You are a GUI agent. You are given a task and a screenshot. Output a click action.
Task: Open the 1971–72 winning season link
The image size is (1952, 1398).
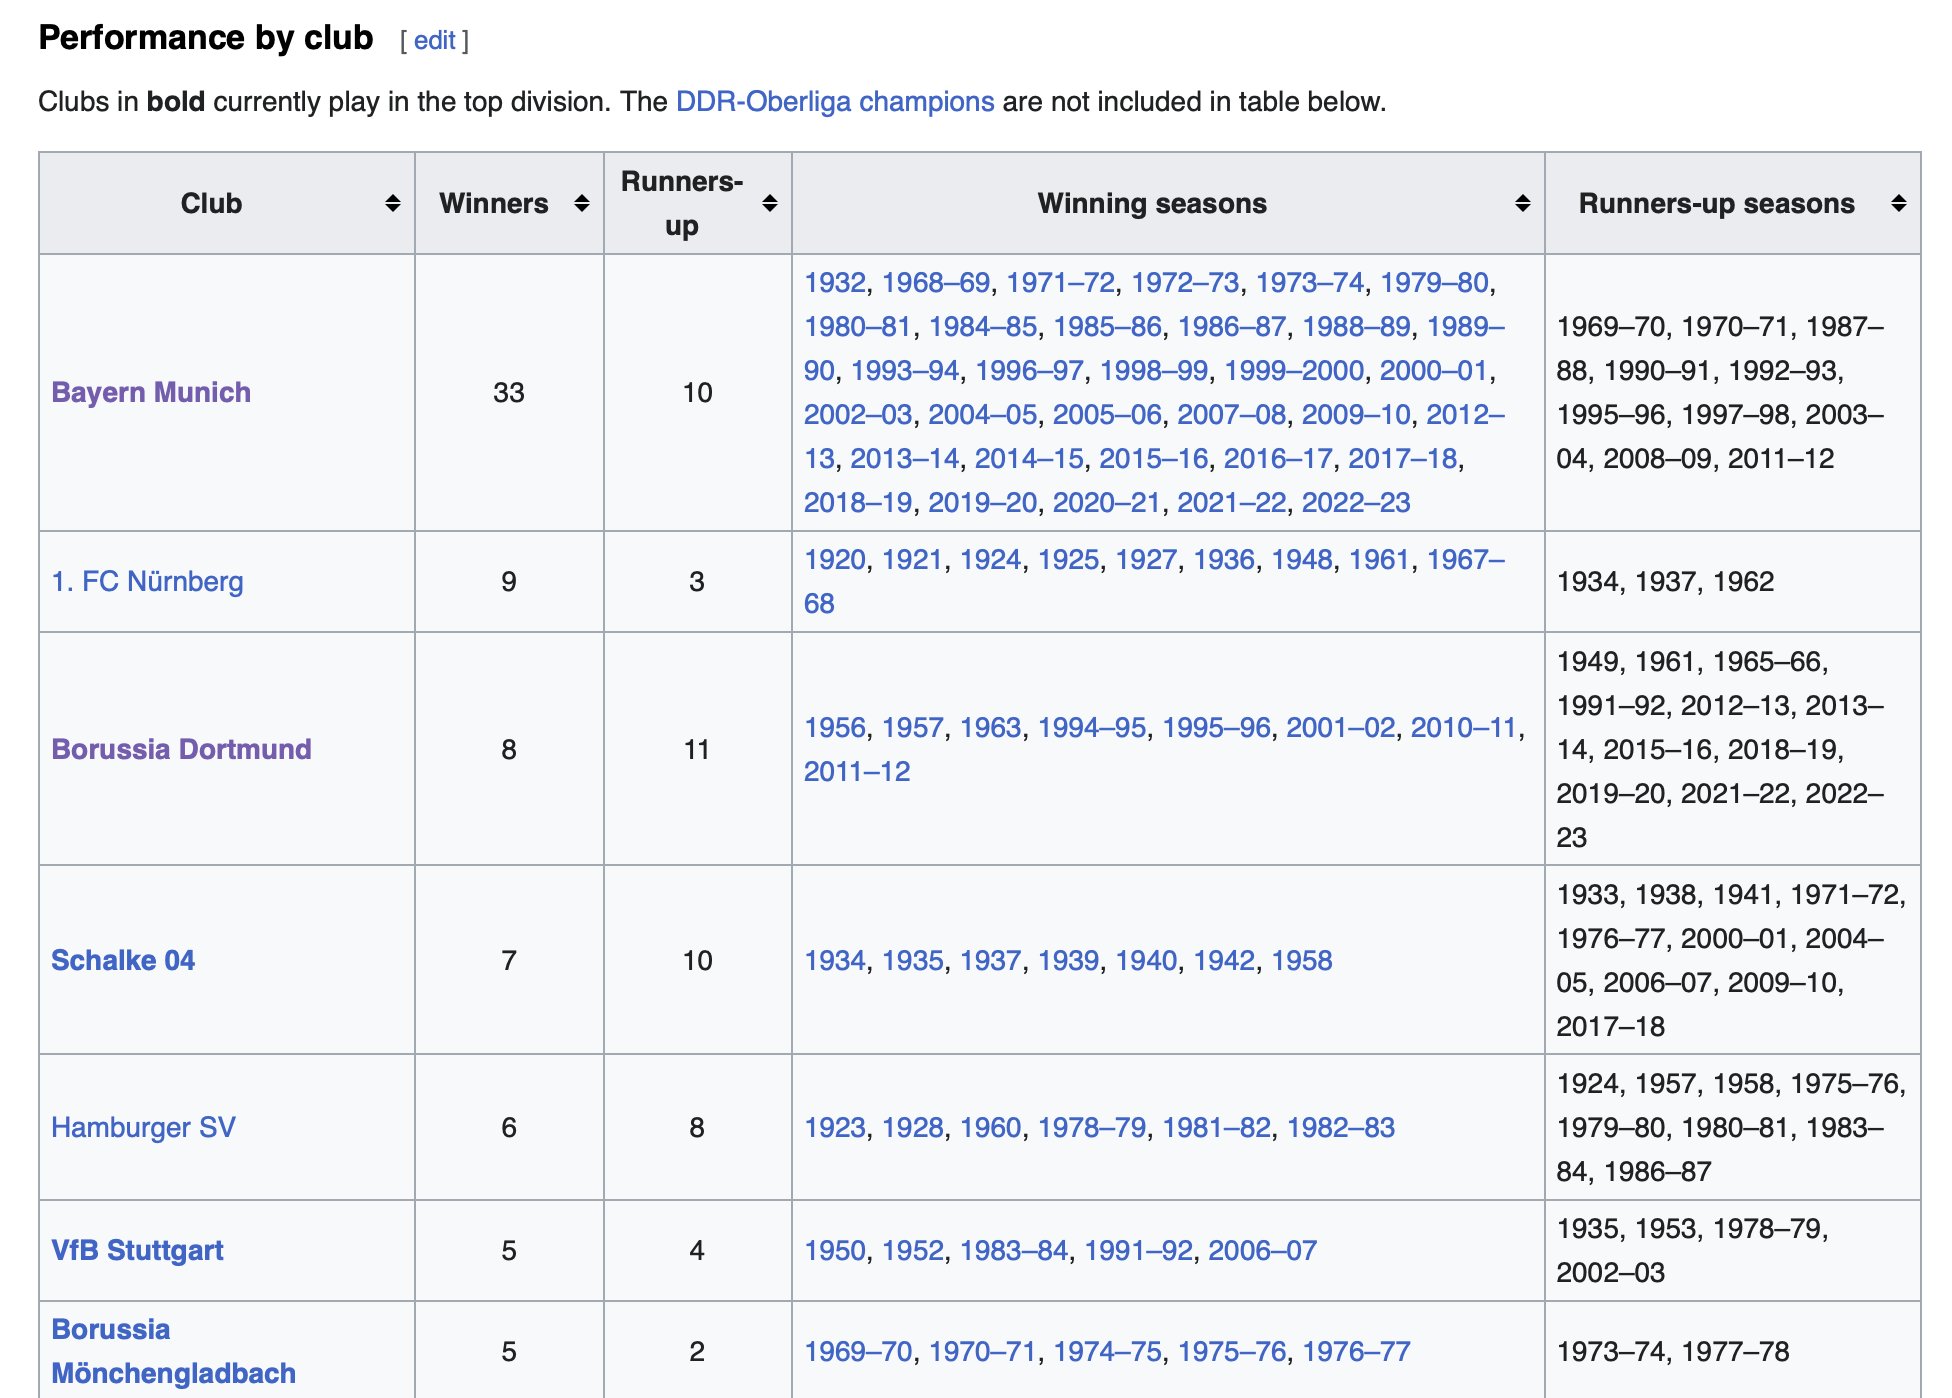click(1060, 282)
